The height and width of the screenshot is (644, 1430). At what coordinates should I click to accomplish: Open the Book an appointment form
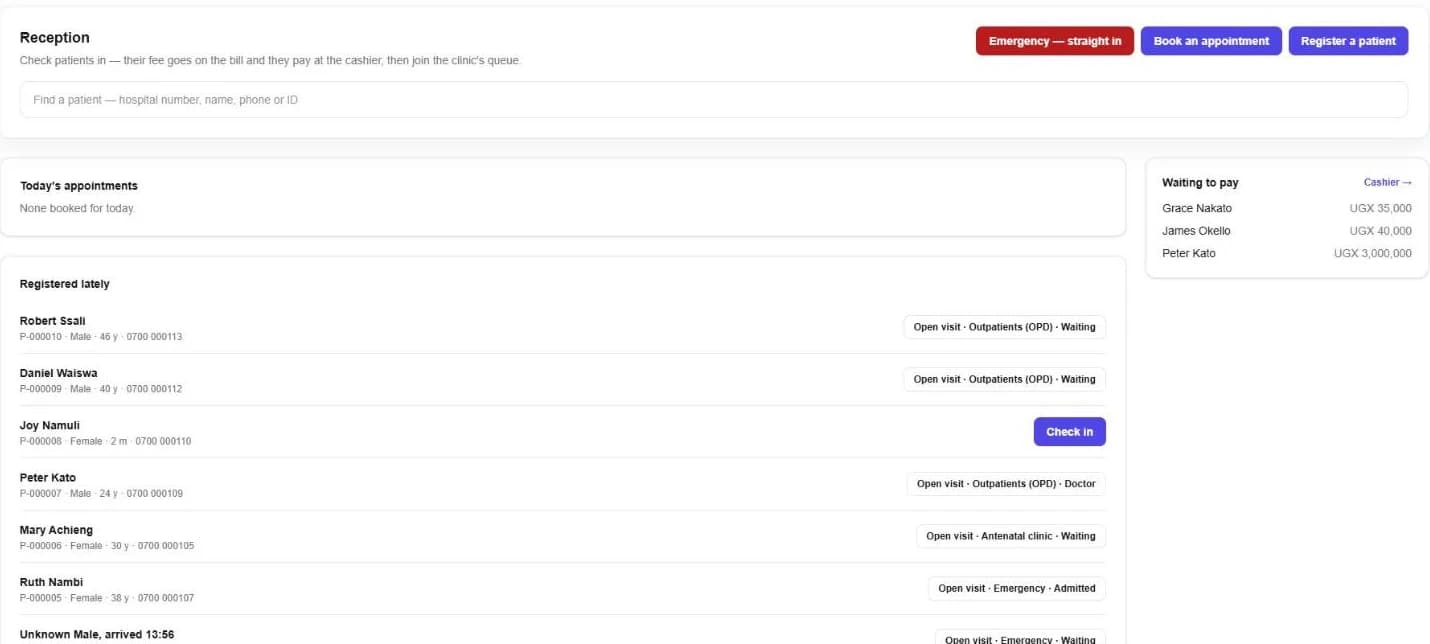(1211, 41)
